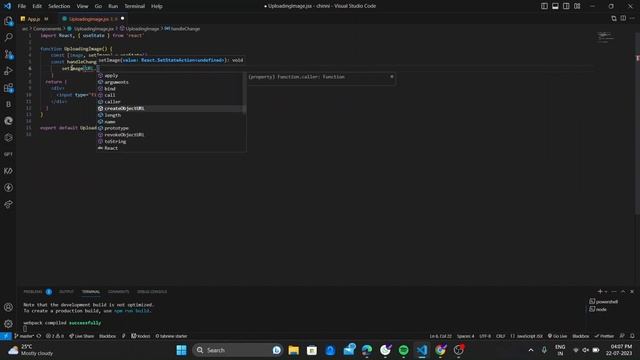
Task: Open the Edge tools sidebar icon
Action: click(x=8, y=121)
